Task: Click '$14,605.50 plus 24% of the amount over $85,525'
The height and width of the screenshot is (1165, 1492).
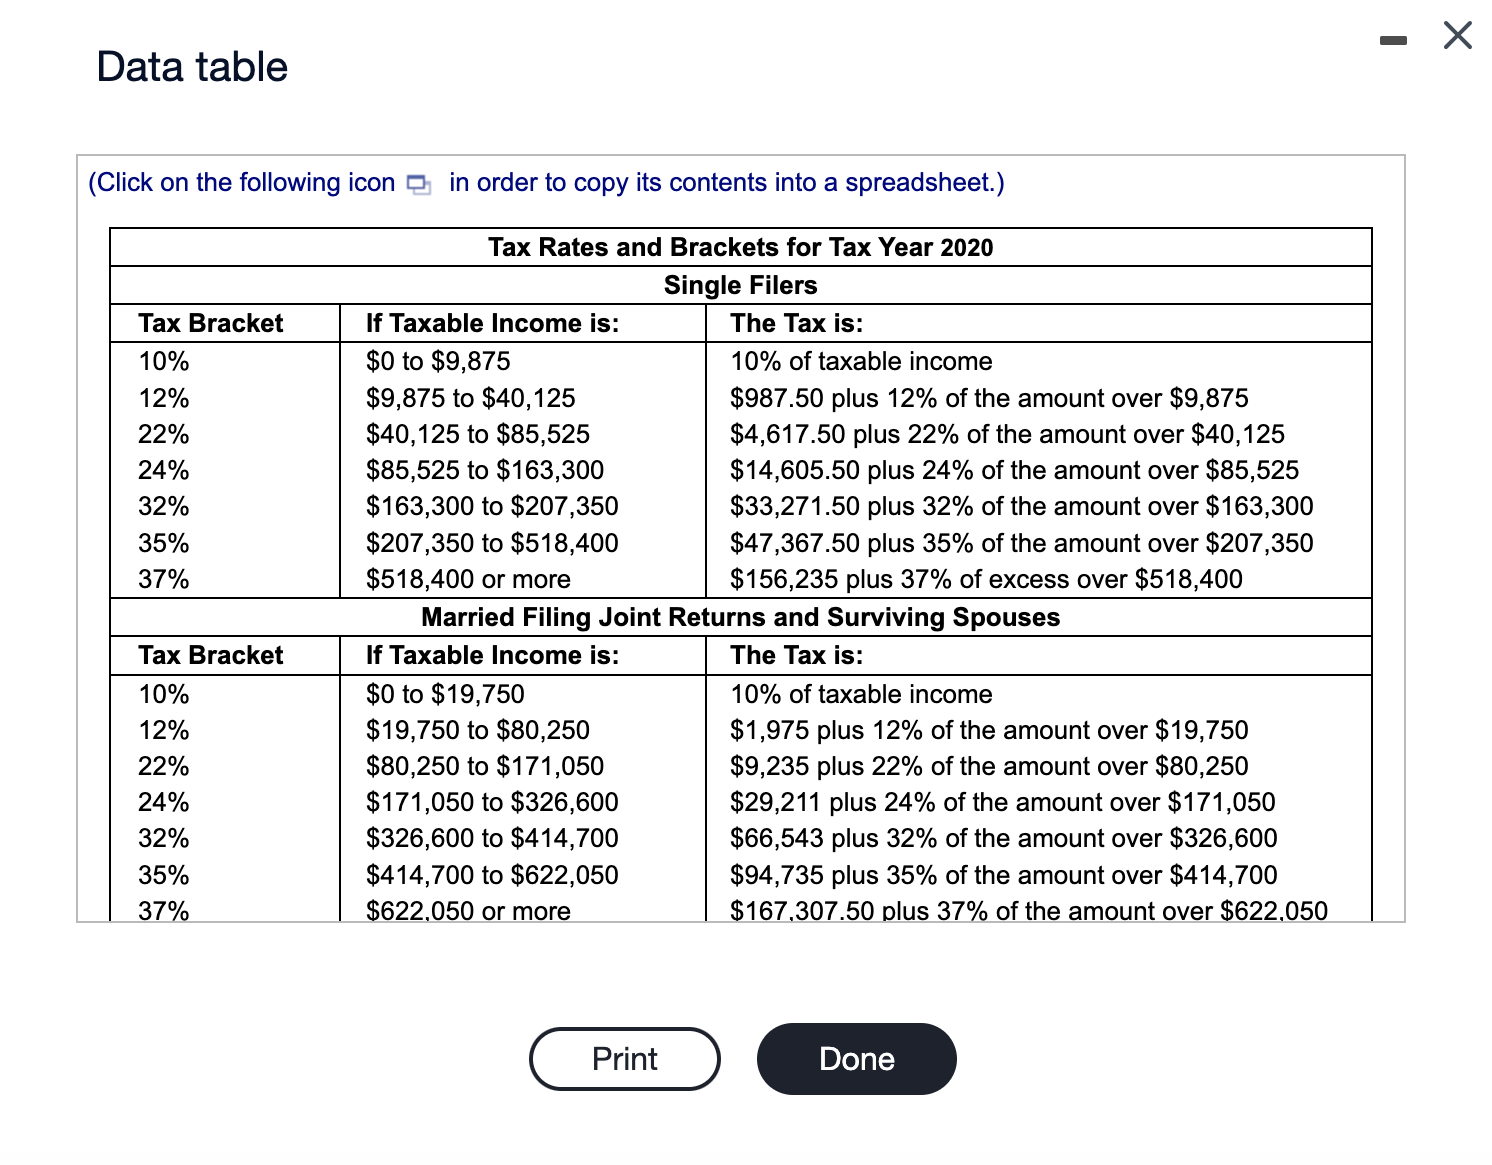Action: [x=1014, y=470]
